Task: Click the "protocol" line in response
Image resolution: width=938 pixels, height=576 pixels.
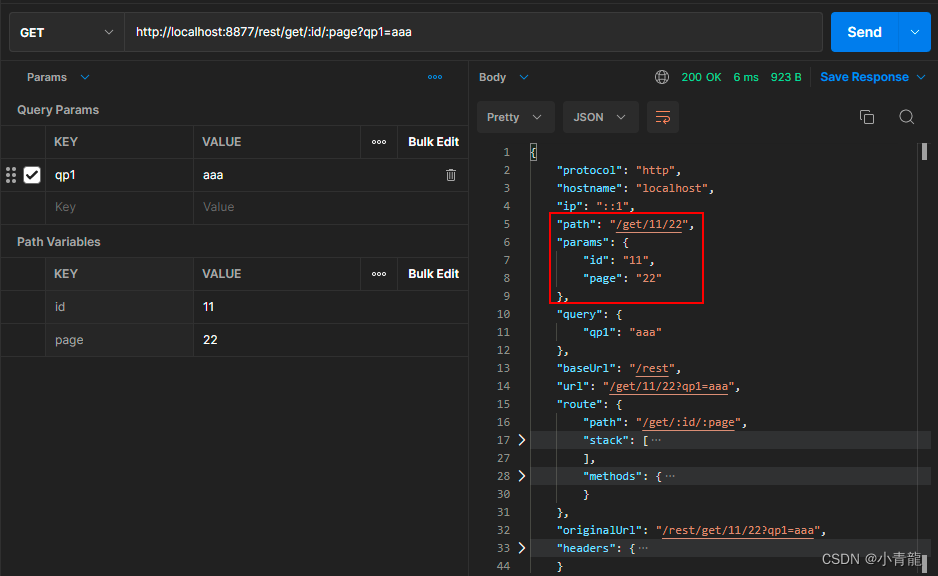Action: tap(619, 170)
